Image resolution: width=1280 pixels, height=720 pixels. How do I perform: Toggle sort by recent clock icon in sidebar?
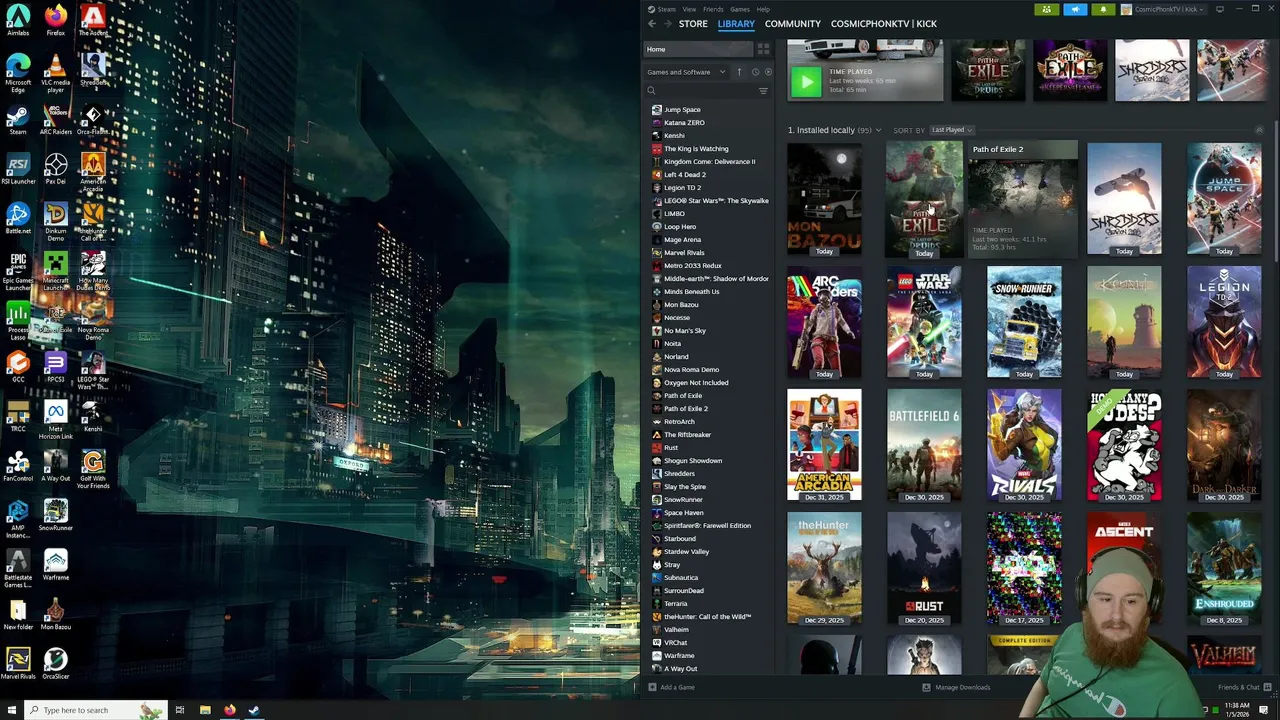(x=755, y=72)
